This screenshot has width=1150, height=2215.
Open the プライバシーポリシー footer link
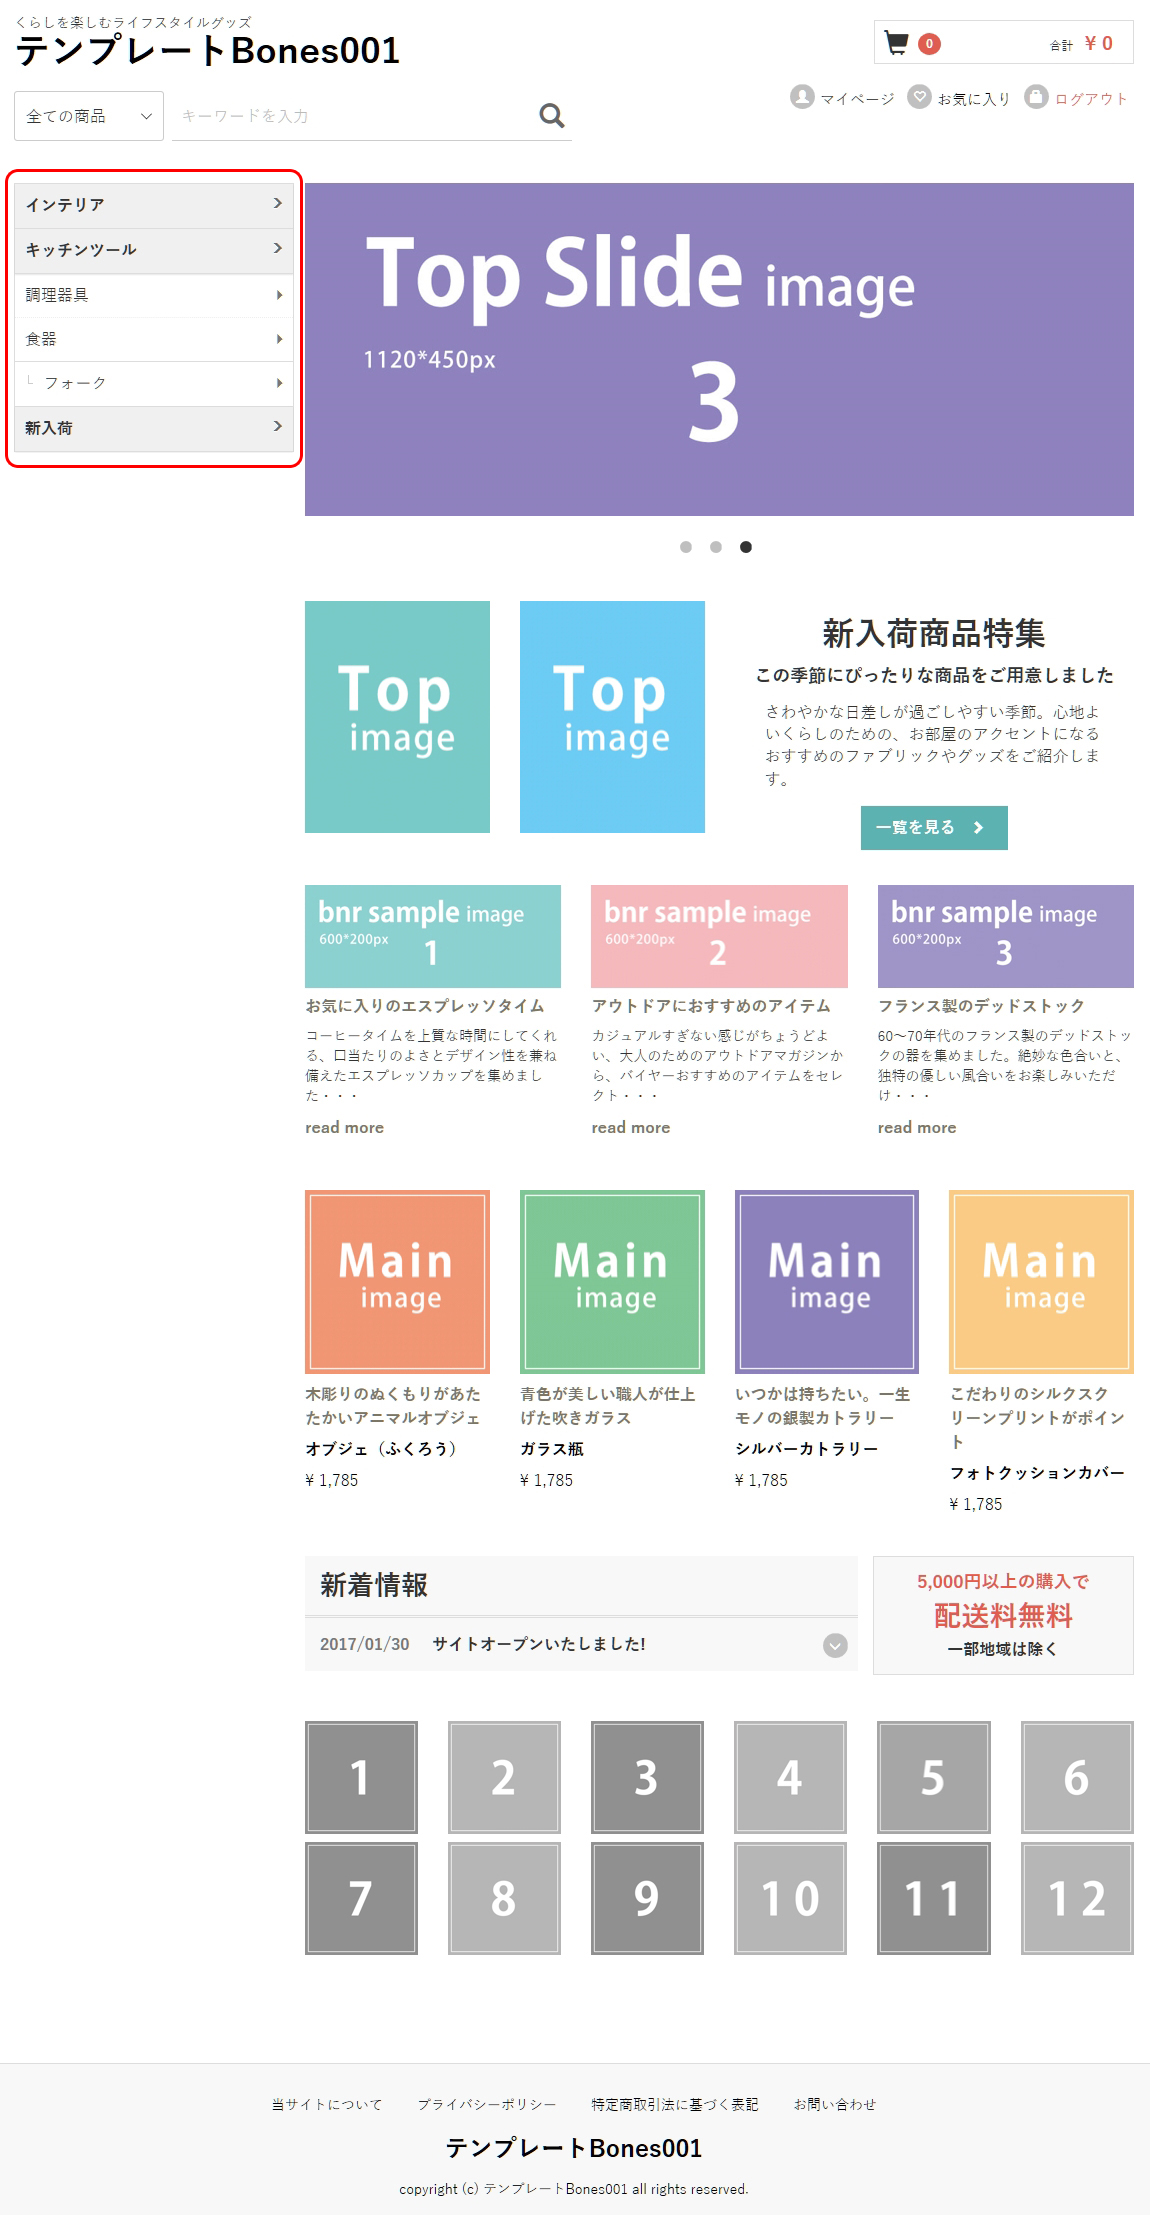(486, 2104)
